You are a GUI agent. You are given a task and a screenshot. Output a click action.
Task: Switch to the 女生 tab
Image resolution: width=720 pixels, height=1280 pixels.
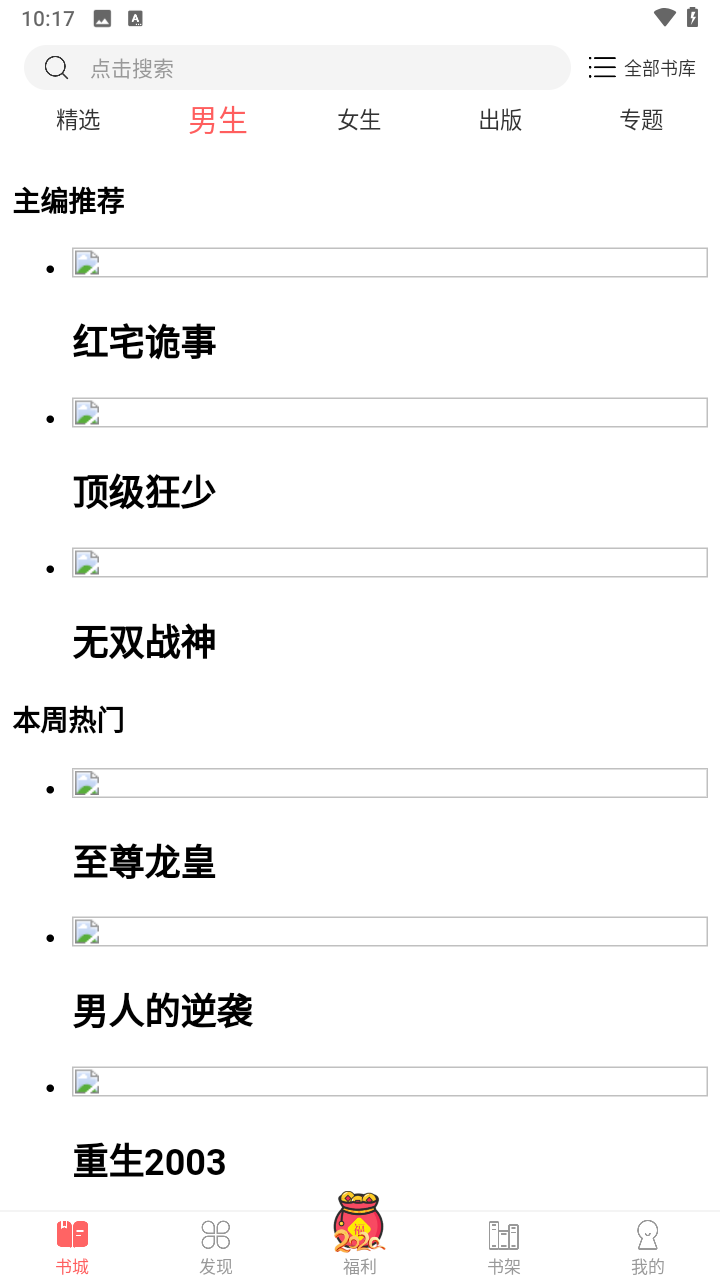(x=359, y=120)
